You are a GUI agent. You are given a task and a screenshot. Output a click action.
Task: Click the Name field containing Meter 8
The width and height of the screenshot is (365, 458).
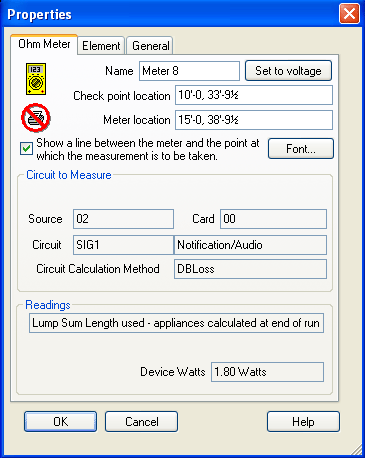point(189,71)
